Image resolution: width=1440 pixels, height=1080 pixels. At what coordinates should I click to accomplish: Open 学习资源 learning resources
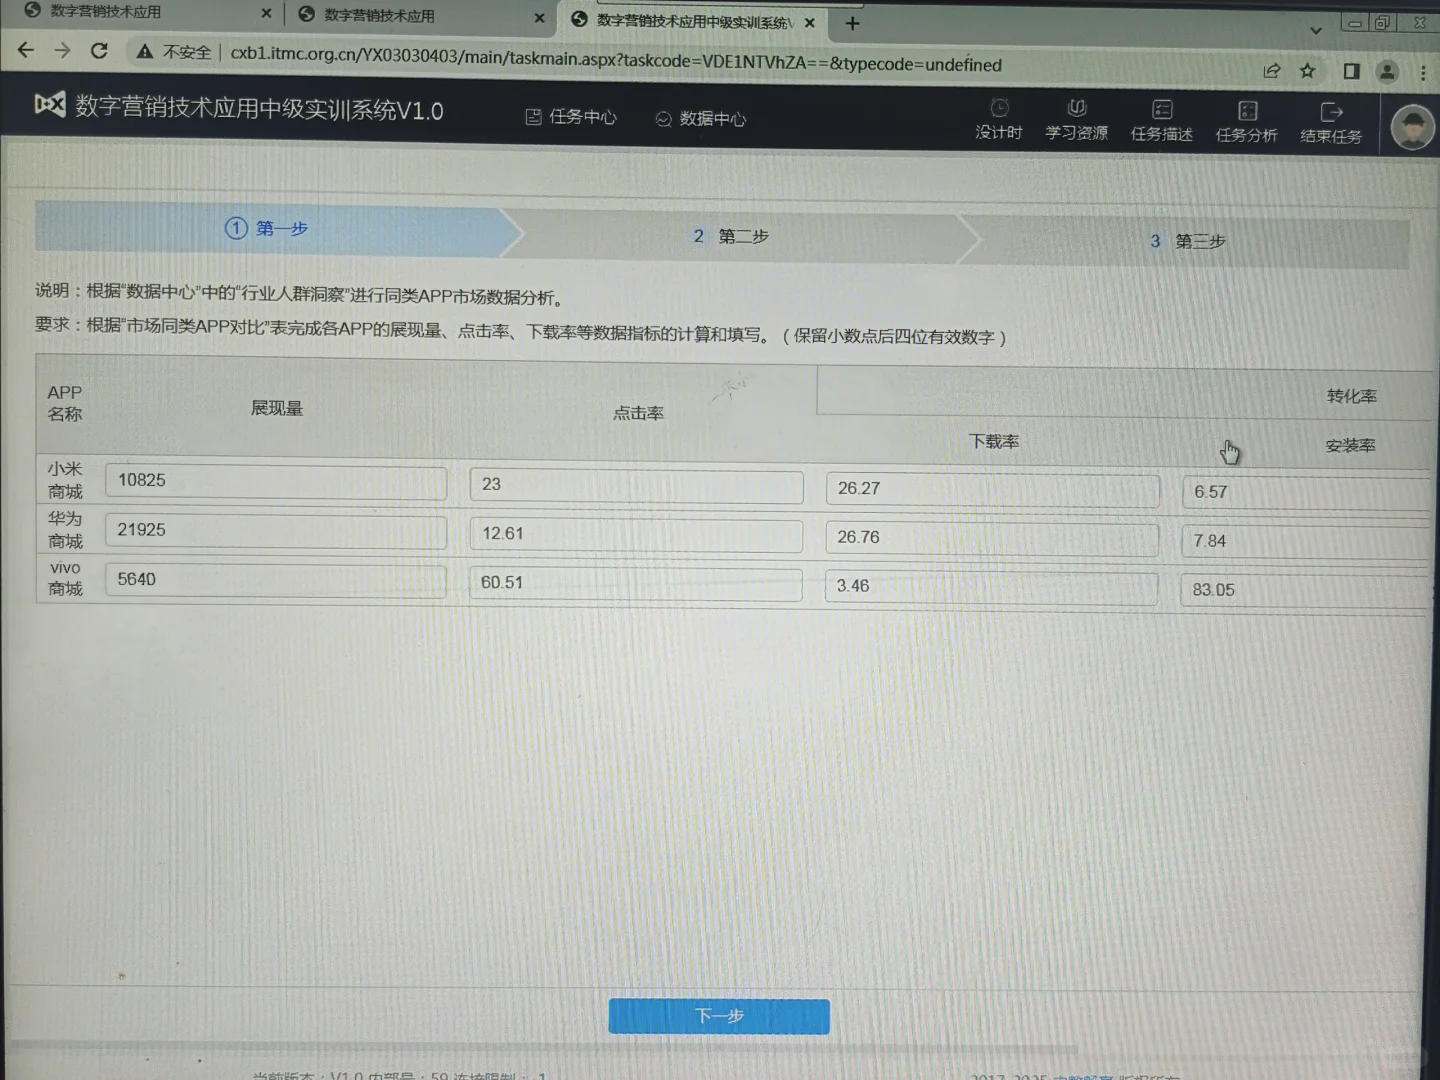pyautogui.click(x=1076, y=120)
